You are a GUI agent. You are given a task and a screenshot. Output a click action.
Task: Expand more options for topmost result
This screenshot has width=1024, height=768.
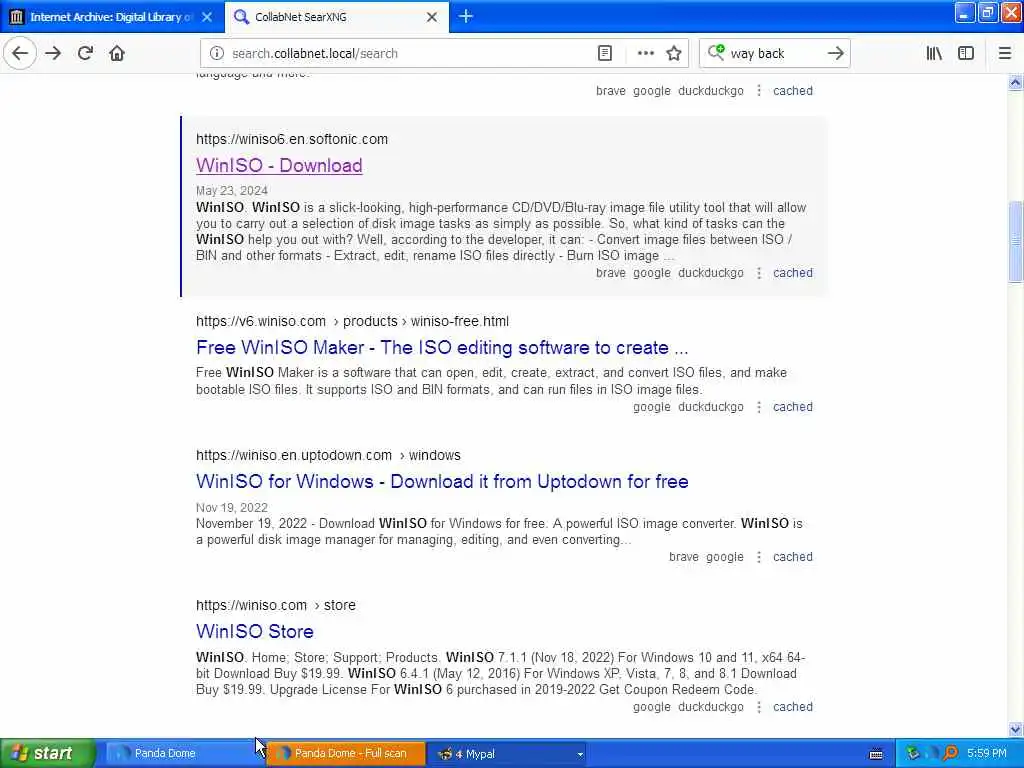tap(759, 91)
